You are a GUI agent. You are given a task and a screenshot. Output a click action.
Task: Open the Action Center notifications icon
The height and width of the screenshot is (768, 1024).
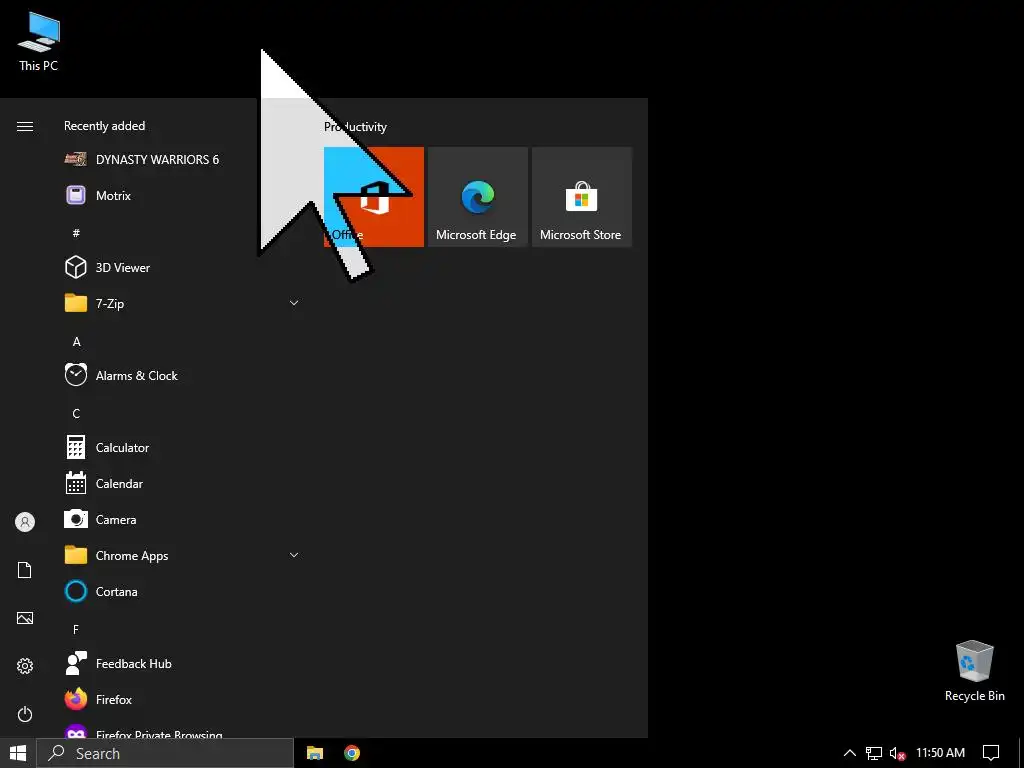[991, 753]
